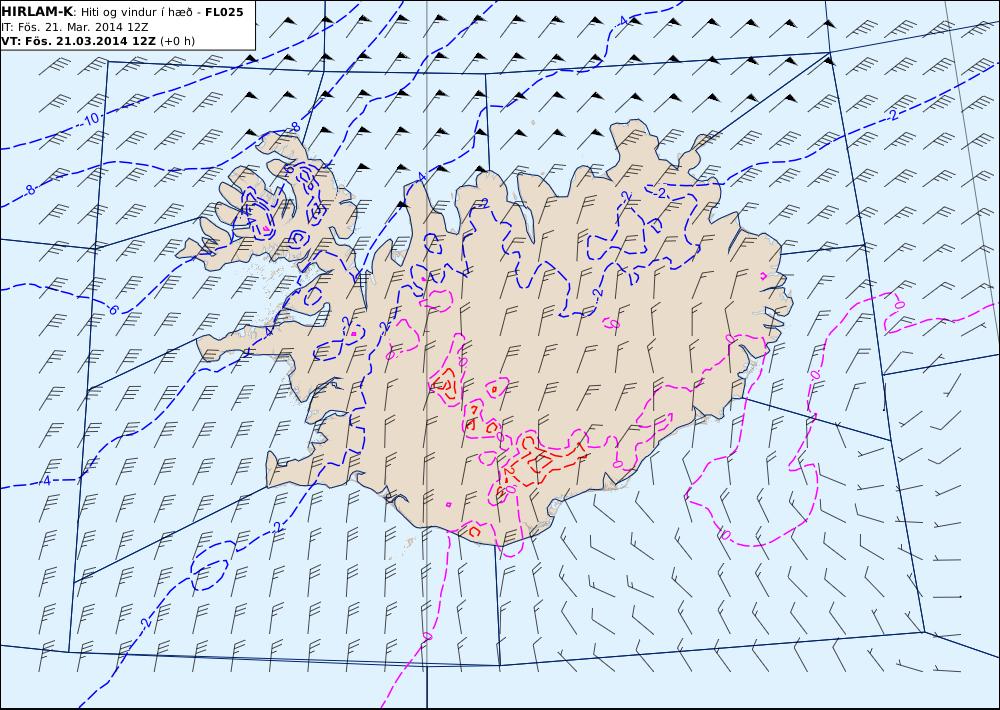This screenshot has width=1000, height=710.
Task: Click the (+0 h) forecast offset text
Action: tap(177, 41)
